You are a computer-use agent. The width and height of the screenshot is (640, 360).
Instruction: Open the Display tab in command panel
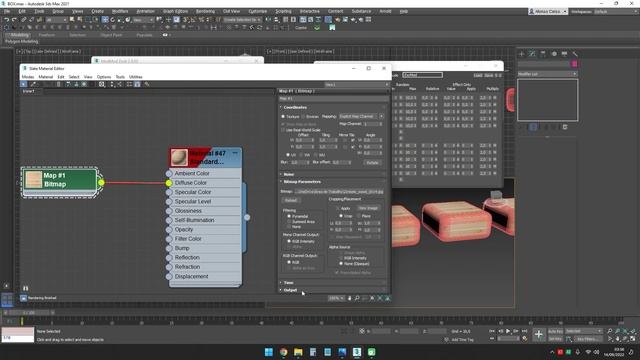(564, 54)
